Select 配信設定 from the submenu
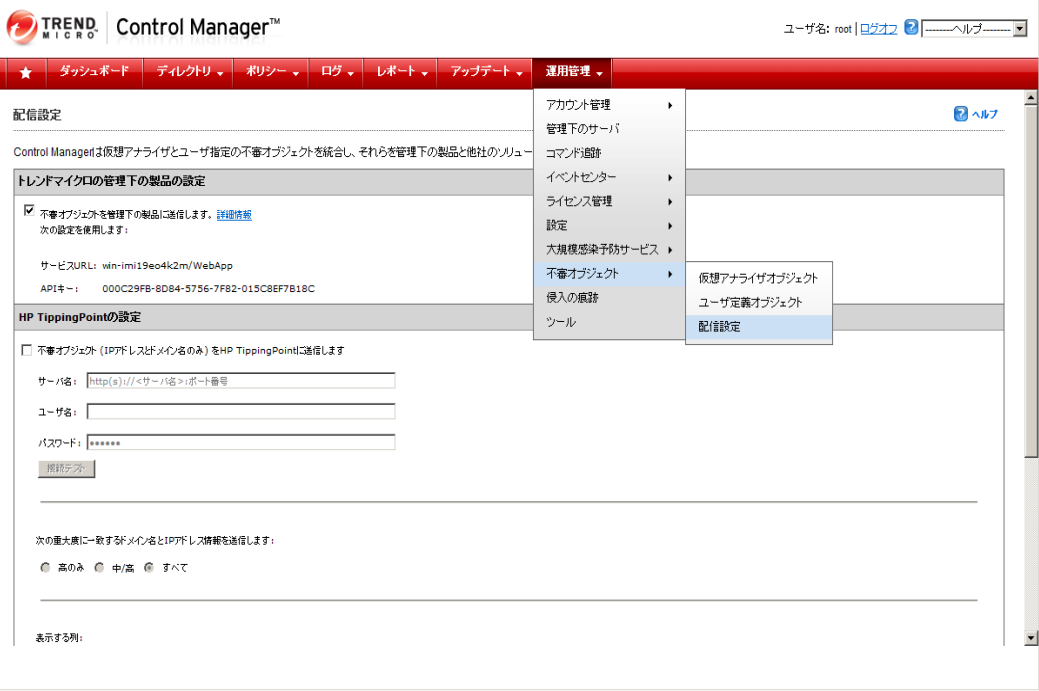The image size is (1039, 691). click(719, 327)
